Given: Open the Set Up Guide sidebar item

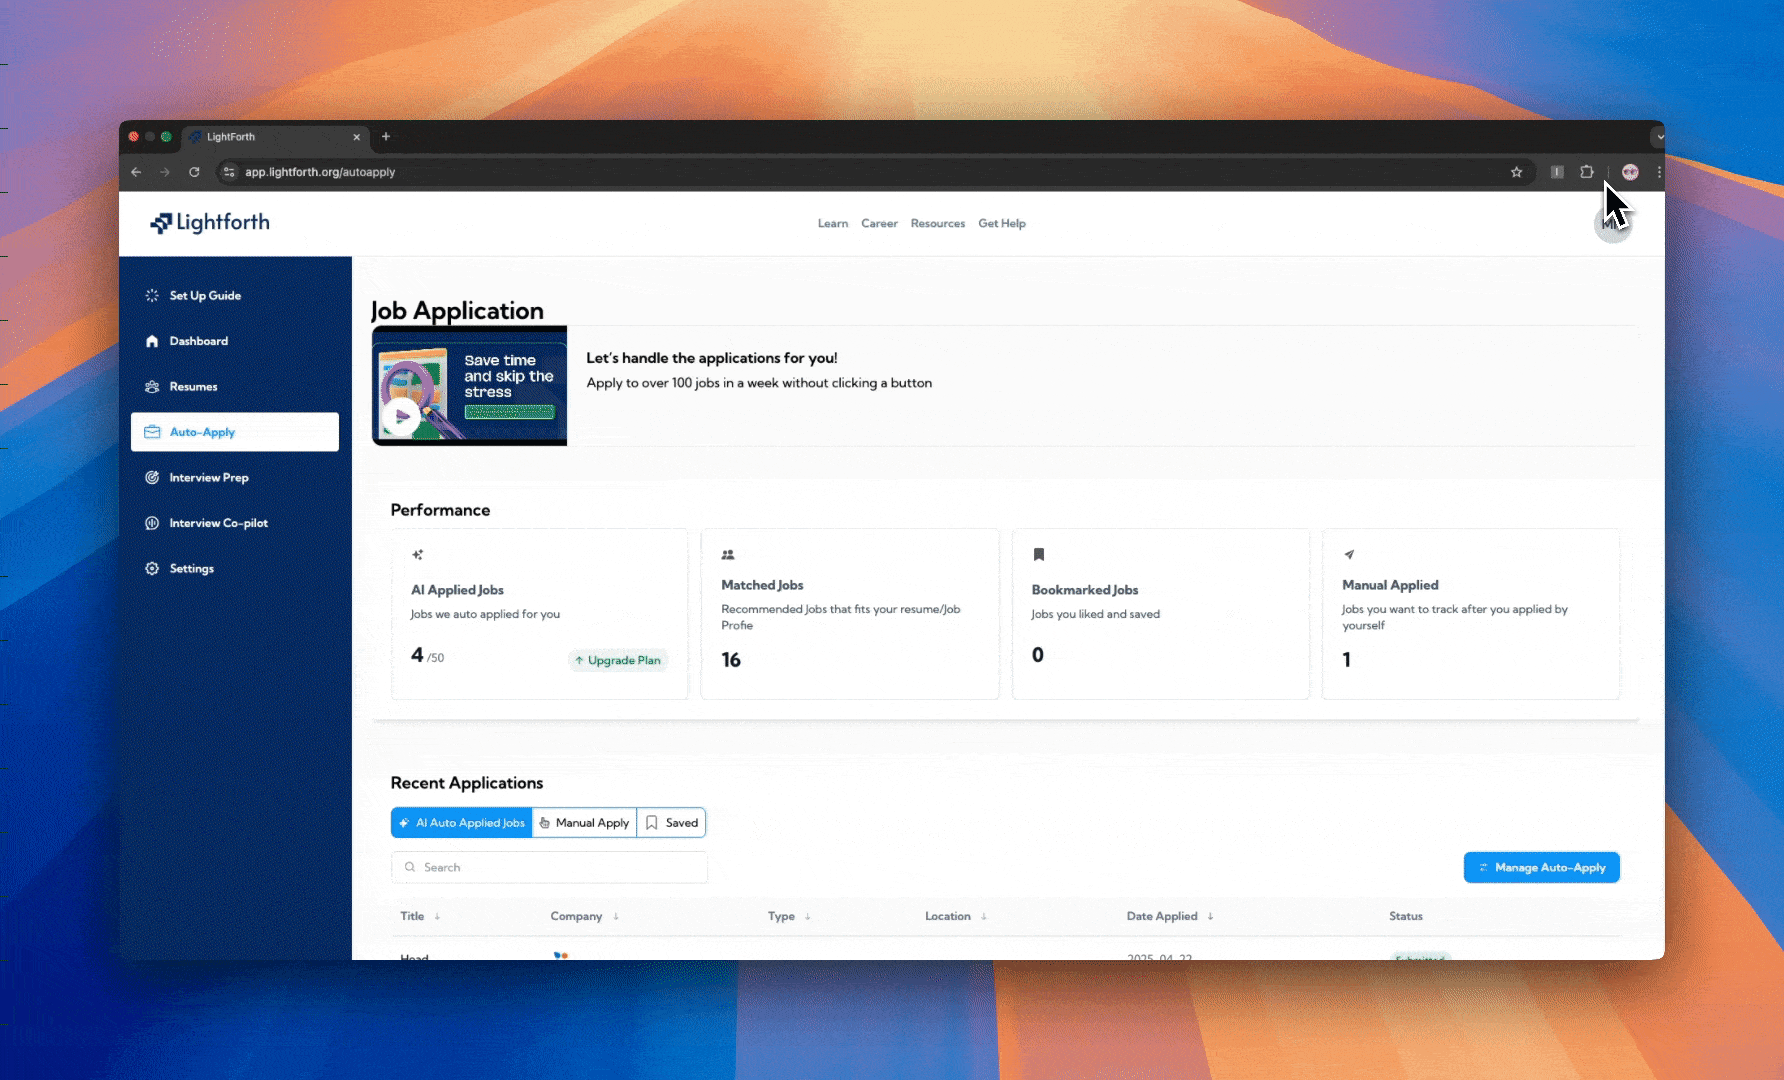Looking at the screenshot, I should click(204, 296).
